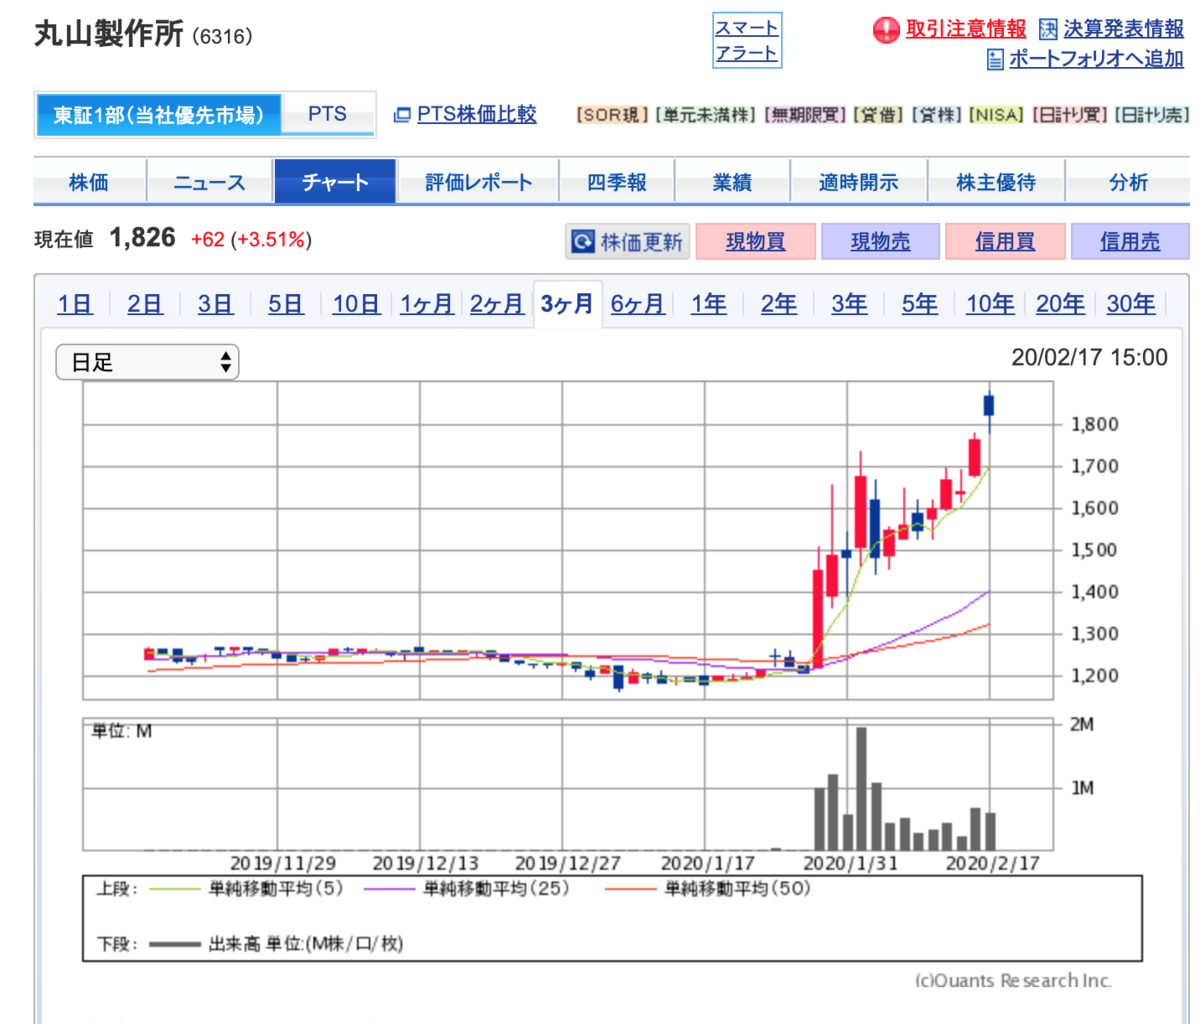This screenshot has height=1024, width=1200.
Task: Click the tallest volume bar
Action: (x=861, y=788)
